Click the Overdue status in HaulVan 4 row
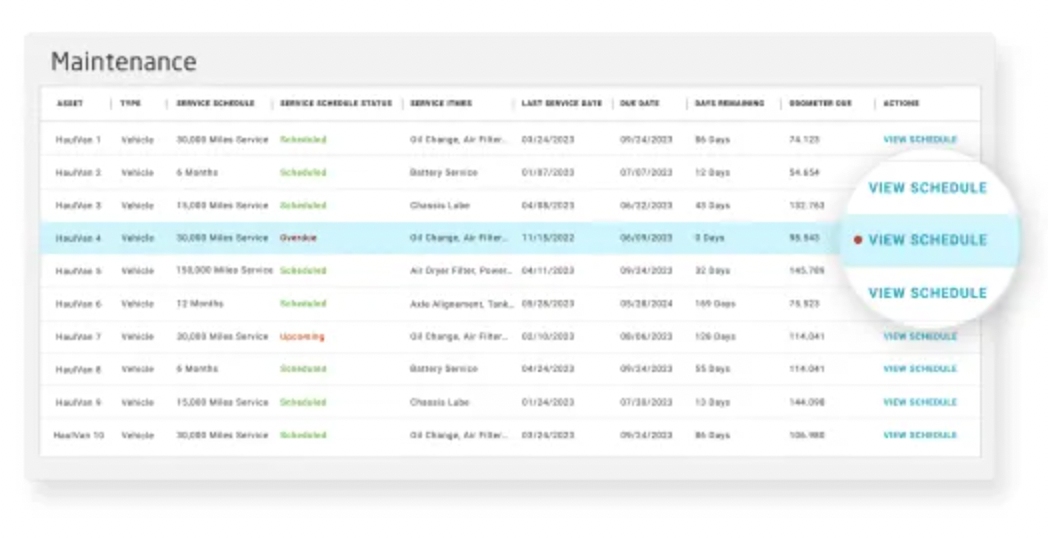This screenshot has width=1048, height=538. click(299, 238)
